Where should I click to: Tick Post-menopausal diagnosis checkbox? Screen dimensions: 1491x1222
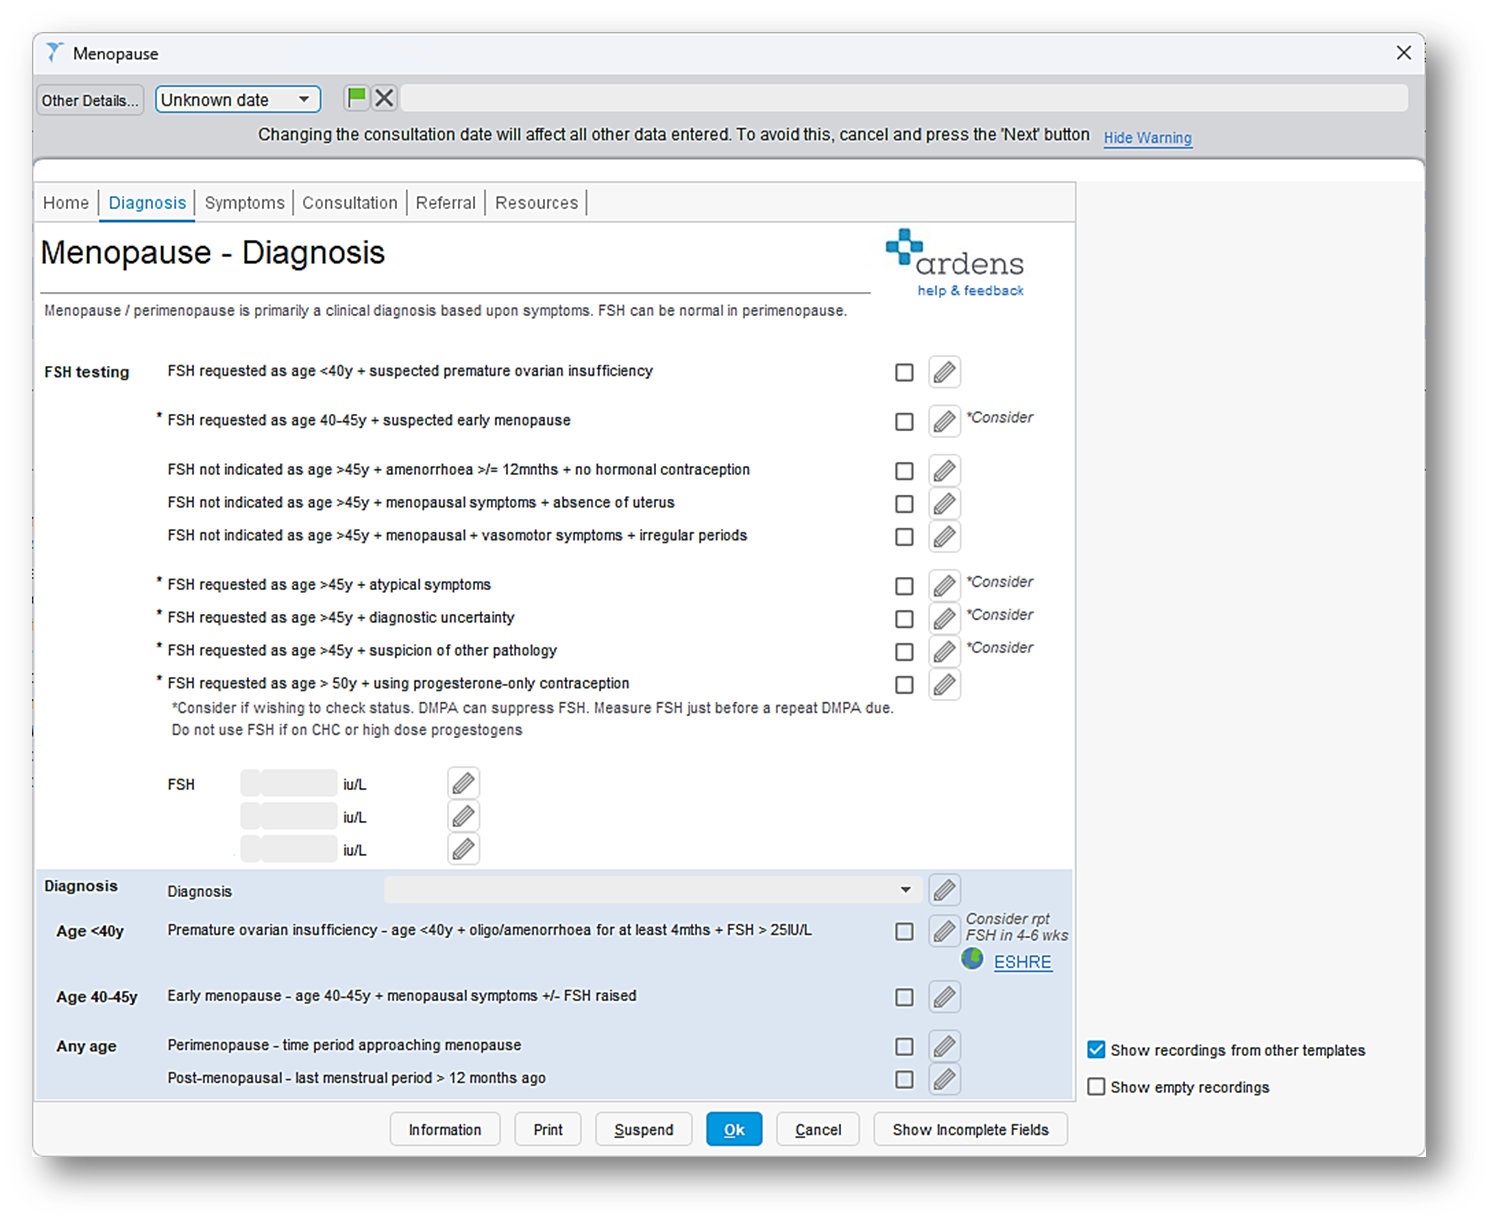[904, 1079]
